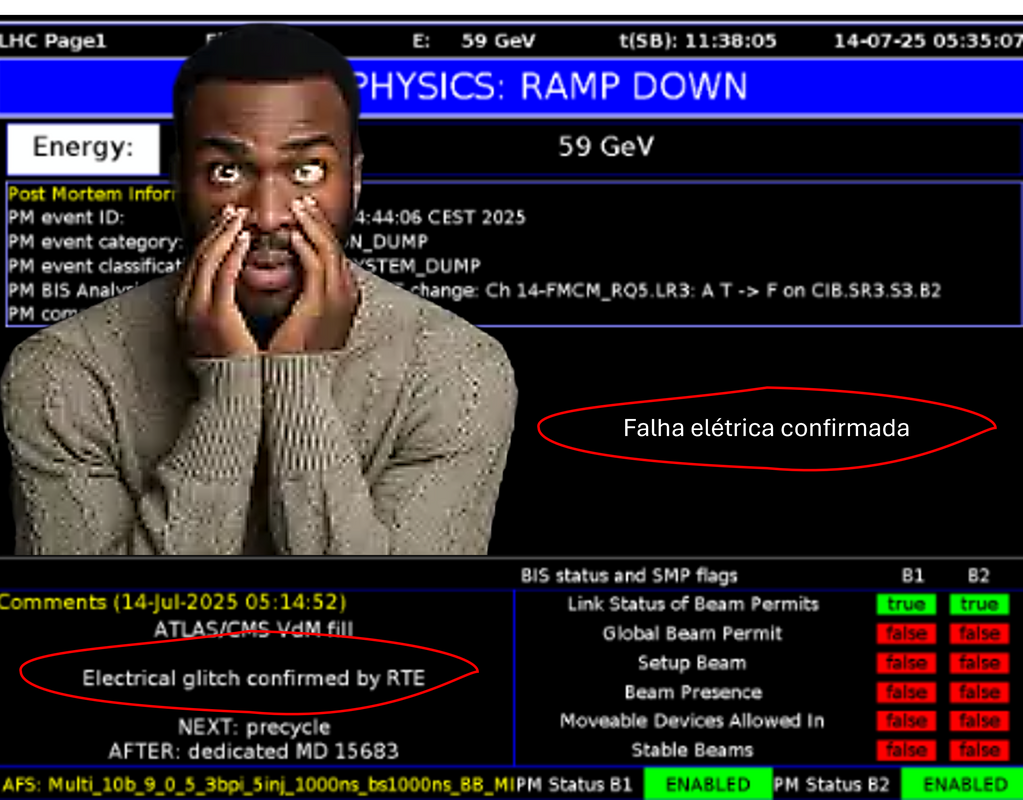Select the PM Status B2 ENABLED box

(963, 784)
